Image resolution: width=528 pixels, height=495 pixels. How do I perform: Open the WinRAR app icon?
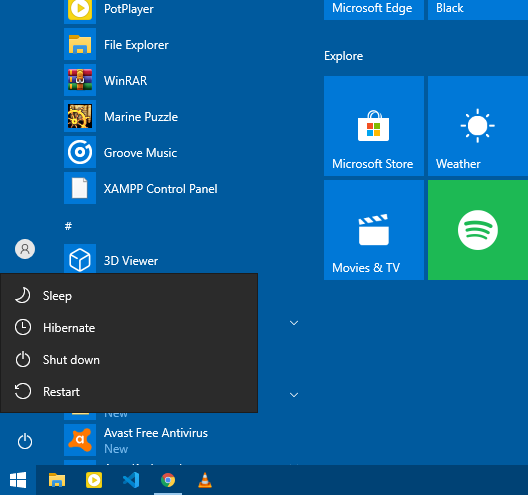click(x=80, y=80)
